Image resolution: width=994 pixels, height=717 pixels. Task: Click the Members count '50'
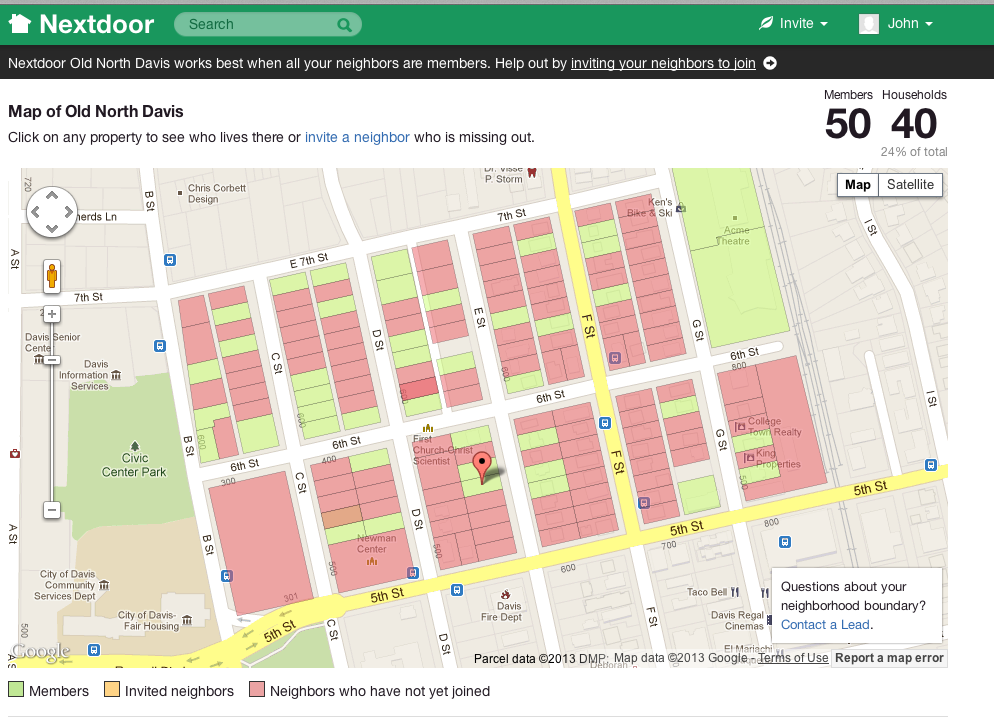(848, 124)
